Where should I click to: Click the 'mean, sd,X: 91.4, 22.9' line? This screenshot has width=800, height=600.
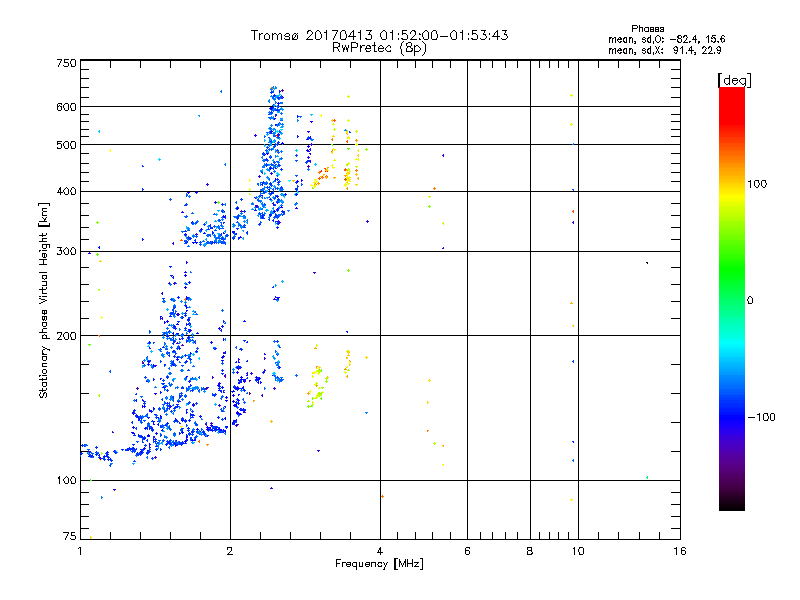664,50
